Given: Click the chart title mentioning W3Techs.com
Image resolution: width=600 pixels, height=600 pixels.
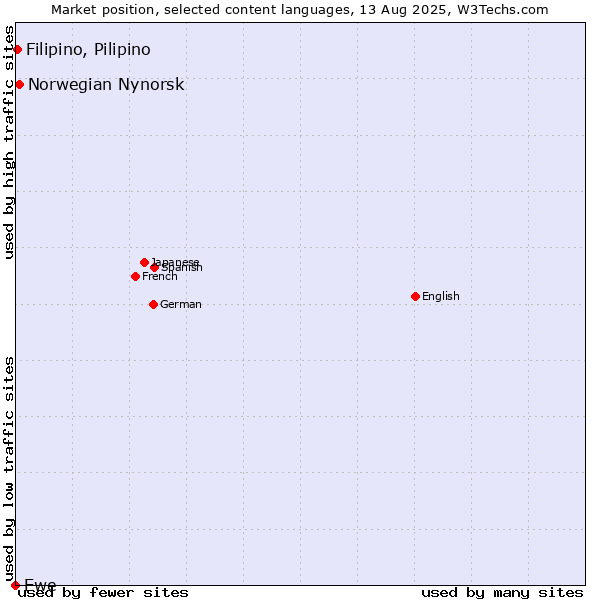Looking at the screenshot, I should 300,10.
